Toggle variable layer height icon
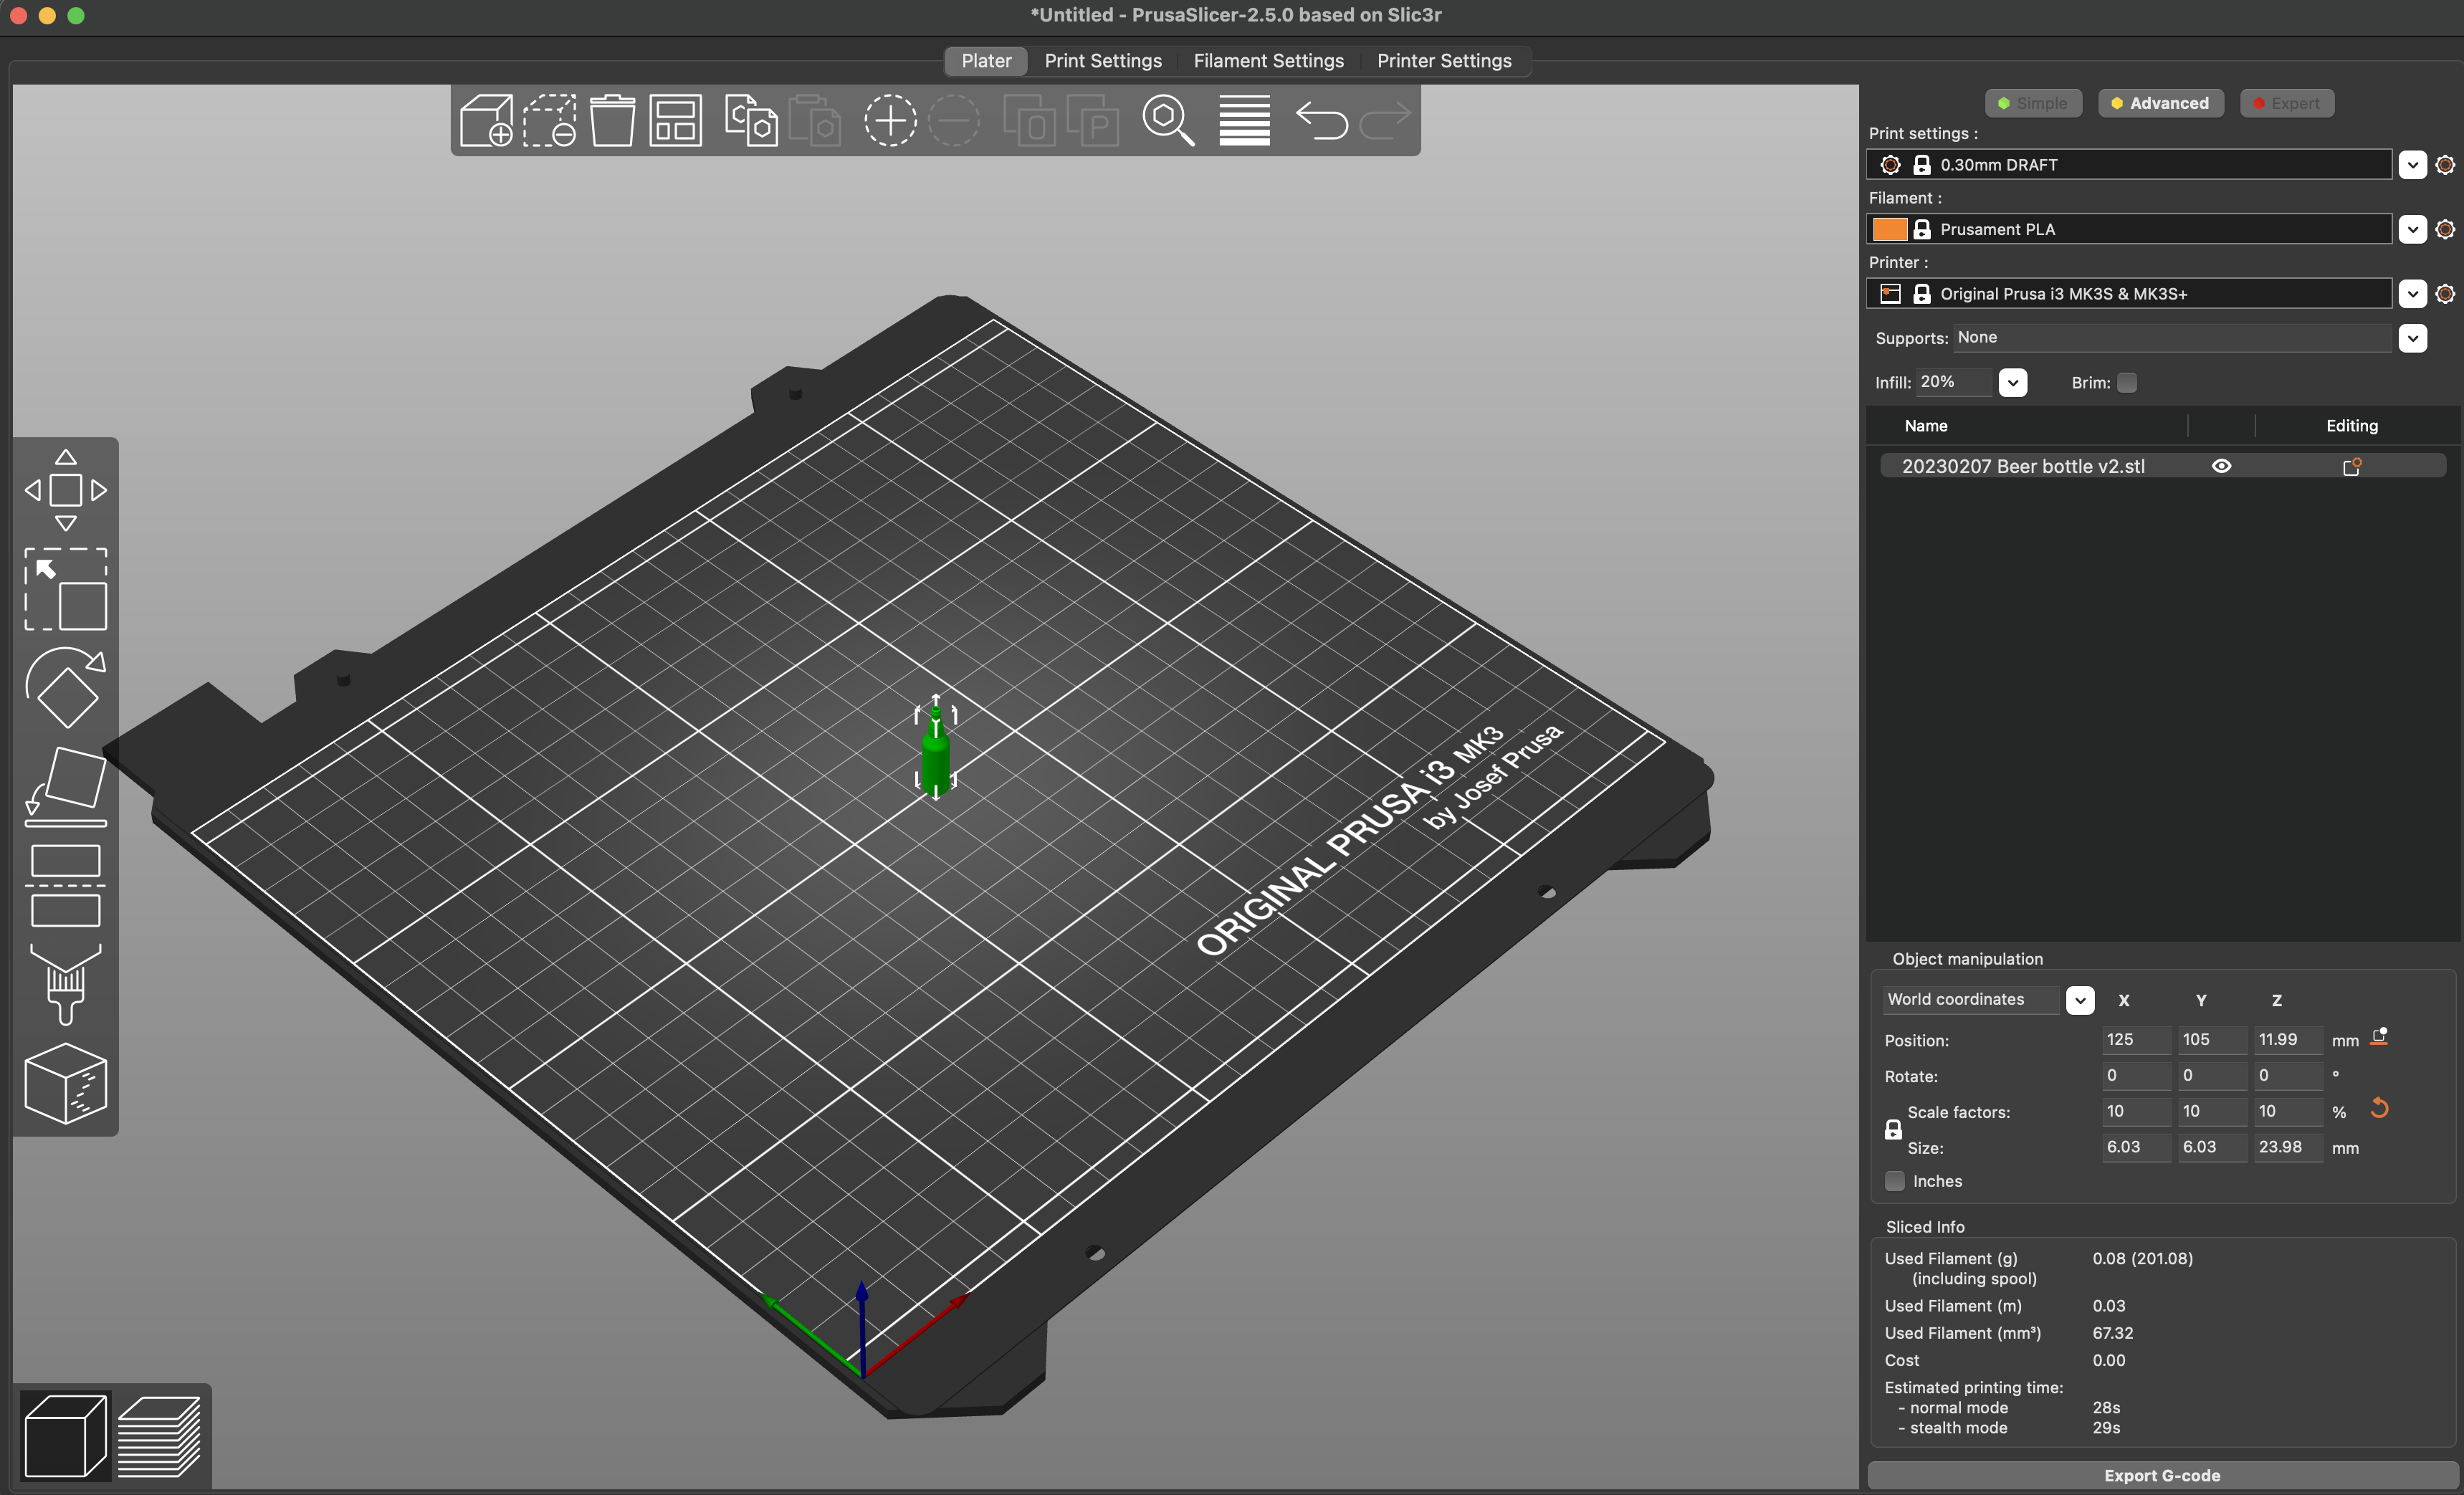The width and height of the screenshot is (2464, 1495). (x=1244, y=121)
